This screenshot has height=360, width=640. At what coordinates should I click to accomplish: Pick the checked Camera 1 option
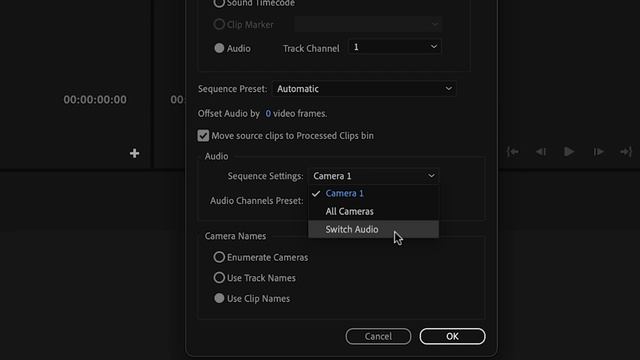(x=373, y=193)
